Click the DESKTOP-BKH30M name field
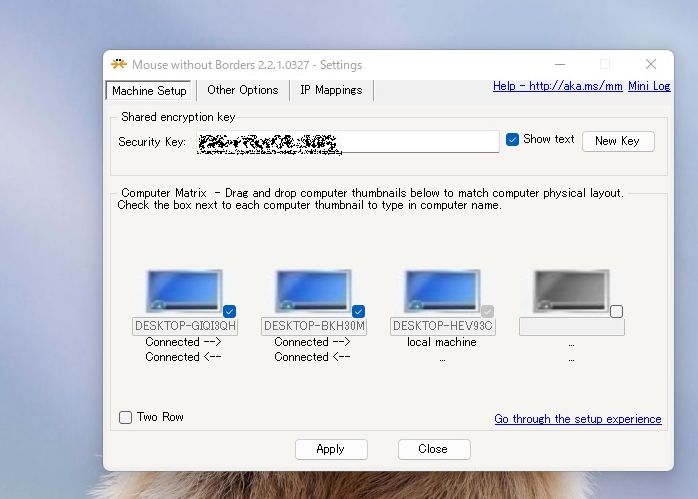Viewport: 698px width, 499px height. tap(314, 326)
